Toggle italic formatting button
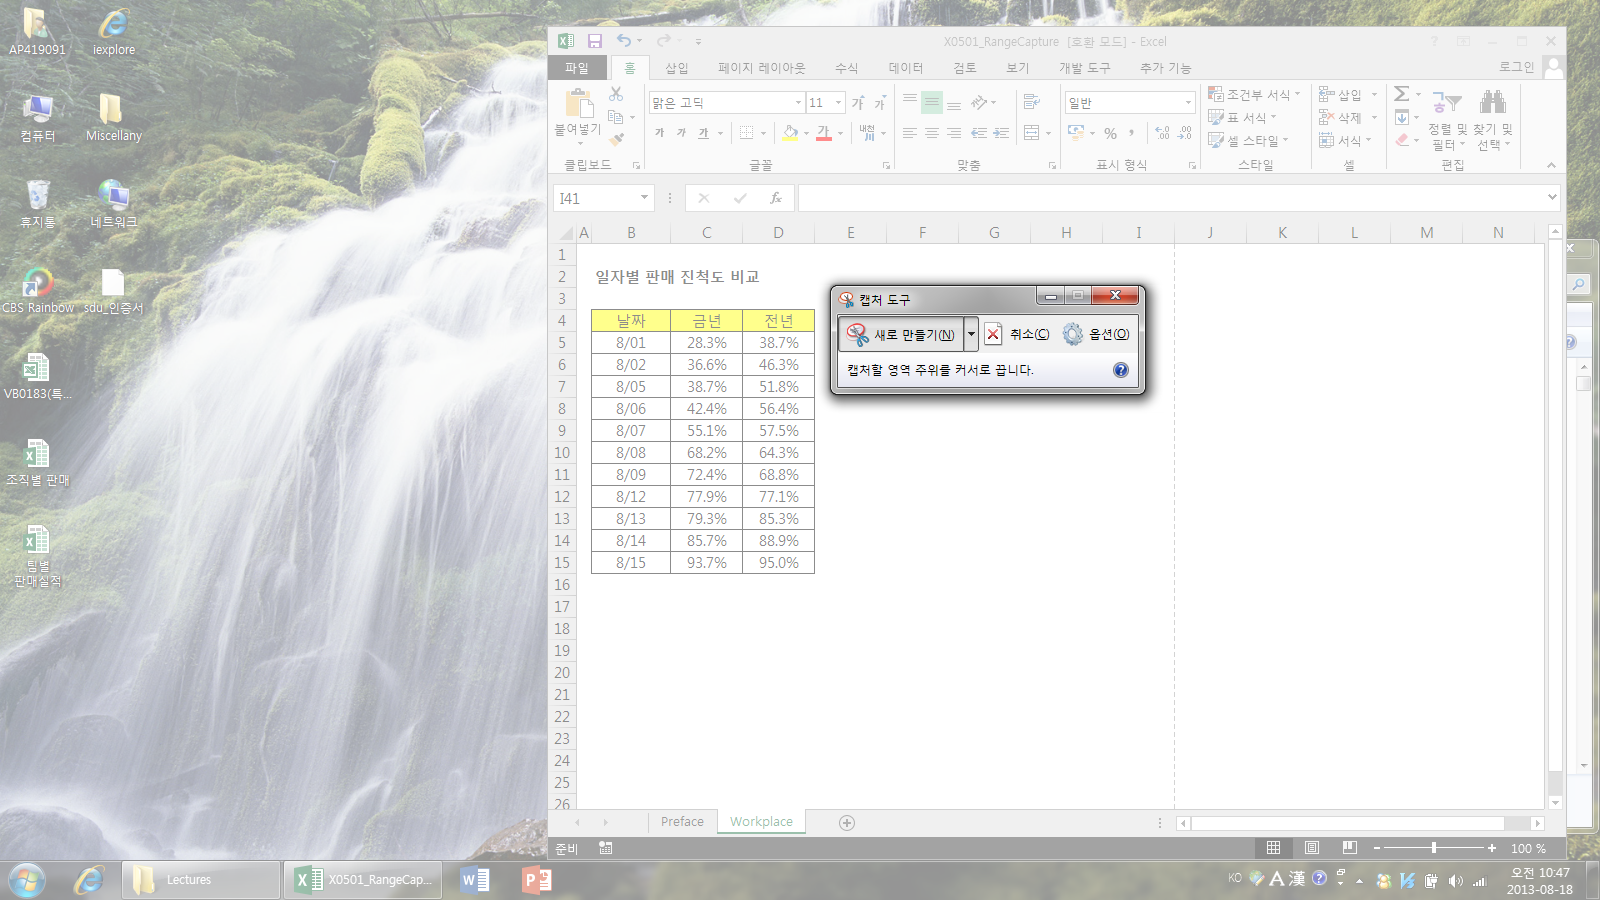This screenshot has width=1600, height=900. [x=681, y=133]
